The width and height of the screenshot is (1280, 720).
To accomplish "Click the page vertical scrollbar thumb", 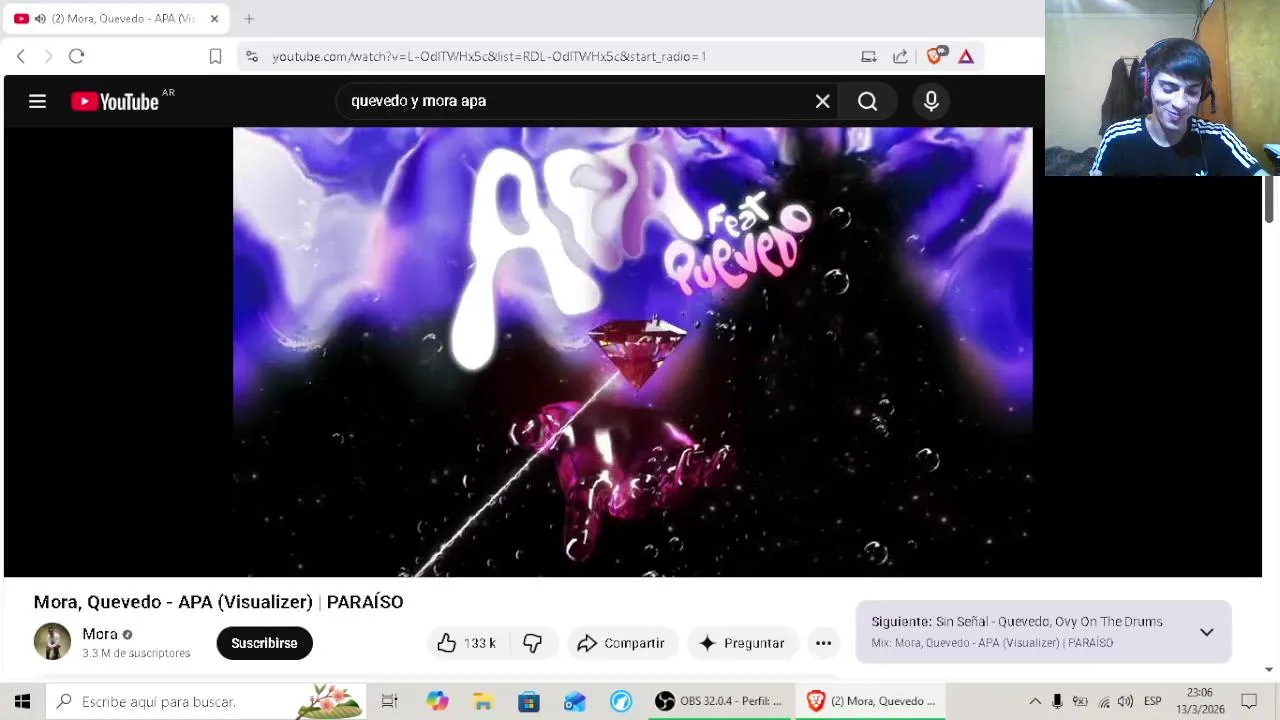I will tap(1269, 198).
